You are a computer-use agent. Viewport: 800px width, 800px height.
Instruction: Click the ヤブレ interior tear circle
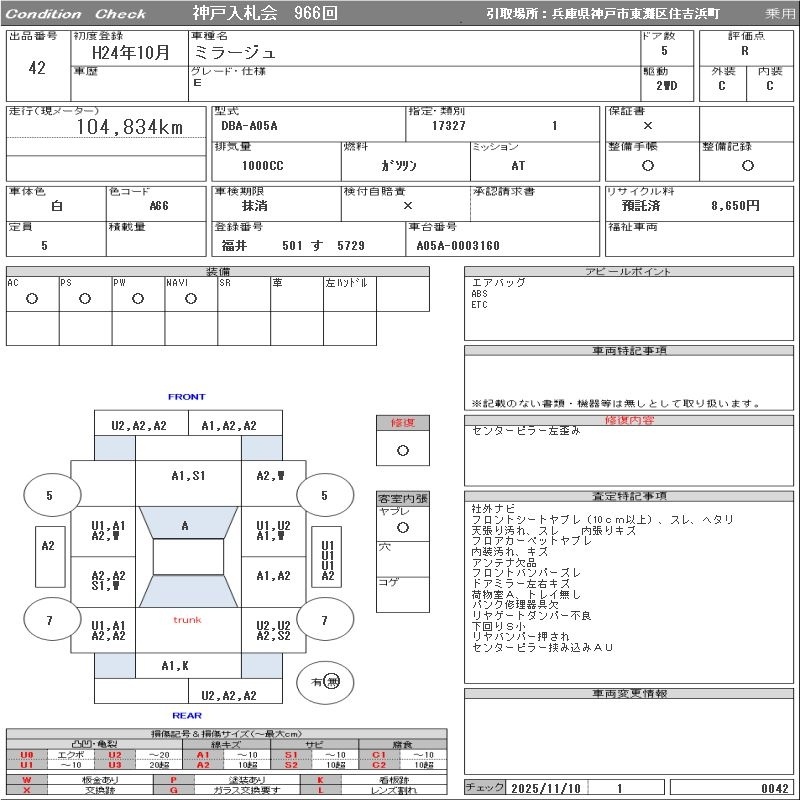pyautogui.click(x=403, y=528)
